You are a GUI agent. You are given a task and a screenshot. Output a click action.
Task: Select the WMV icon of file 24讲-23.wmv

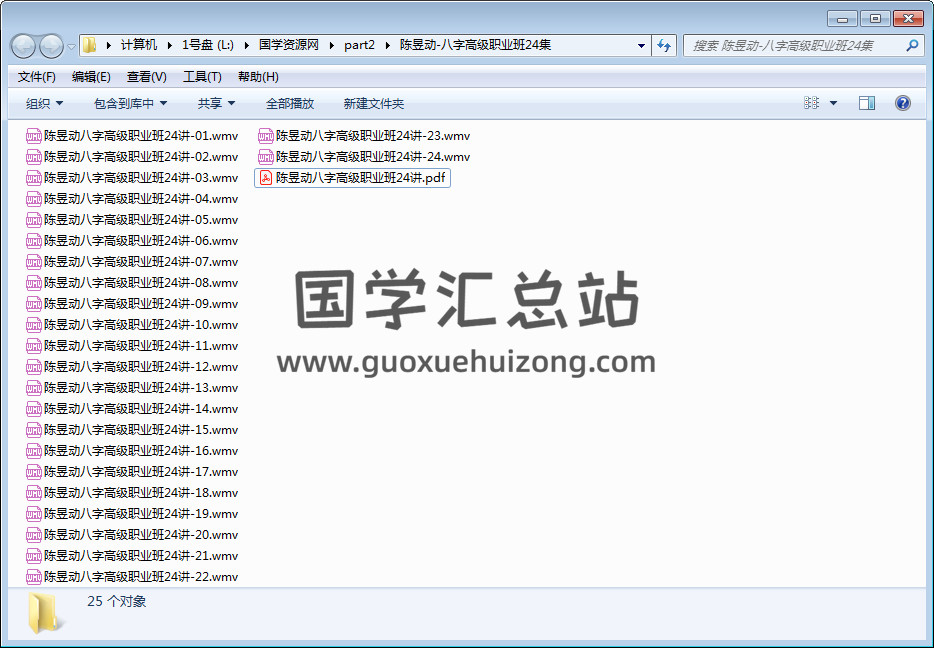tap(266, 136)
